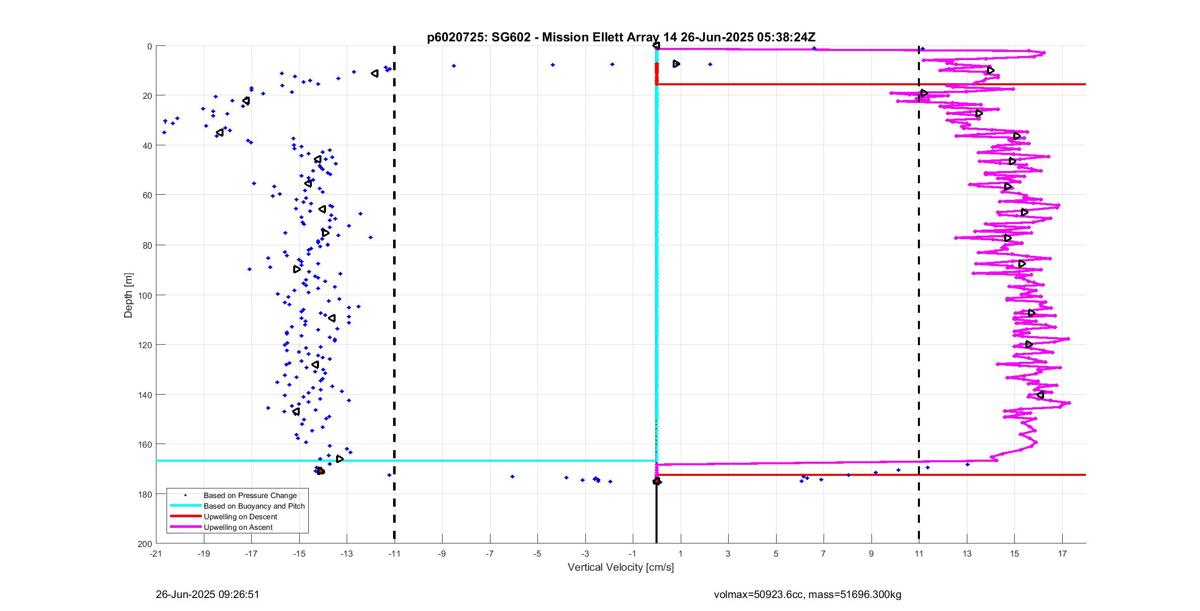Click legend entry 'Upwelling on Ascent'
1200x611 pixels.
point(237,527)
